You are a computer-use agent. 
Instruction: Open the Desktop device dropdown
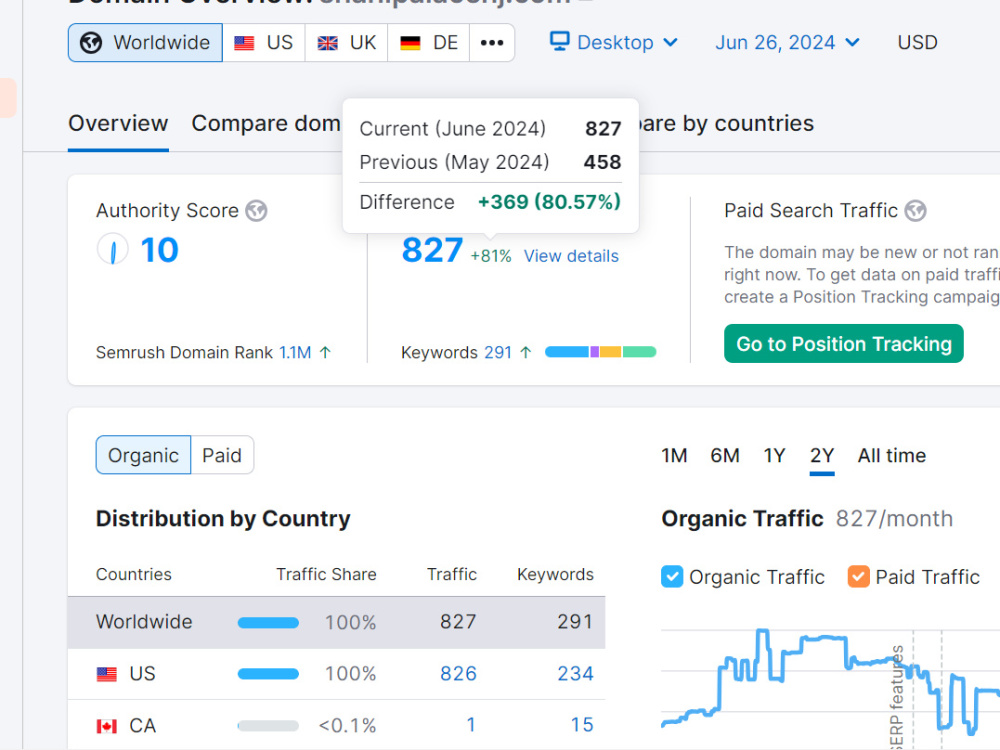pos(614,43)
